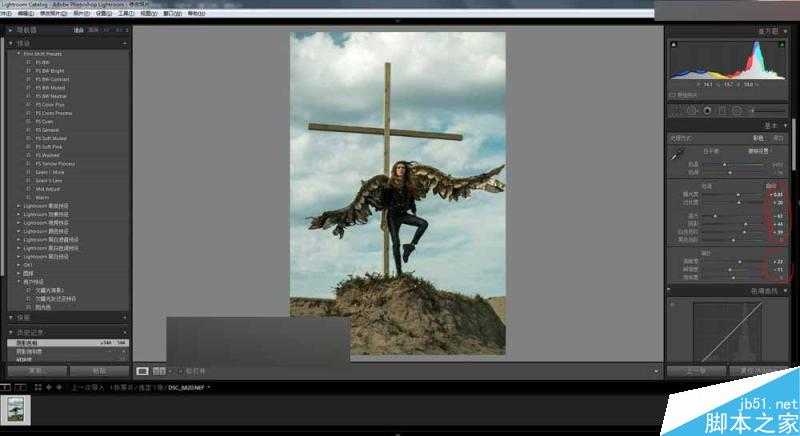Click the crop overlay tool icon
800x436 pixels.
692,110
